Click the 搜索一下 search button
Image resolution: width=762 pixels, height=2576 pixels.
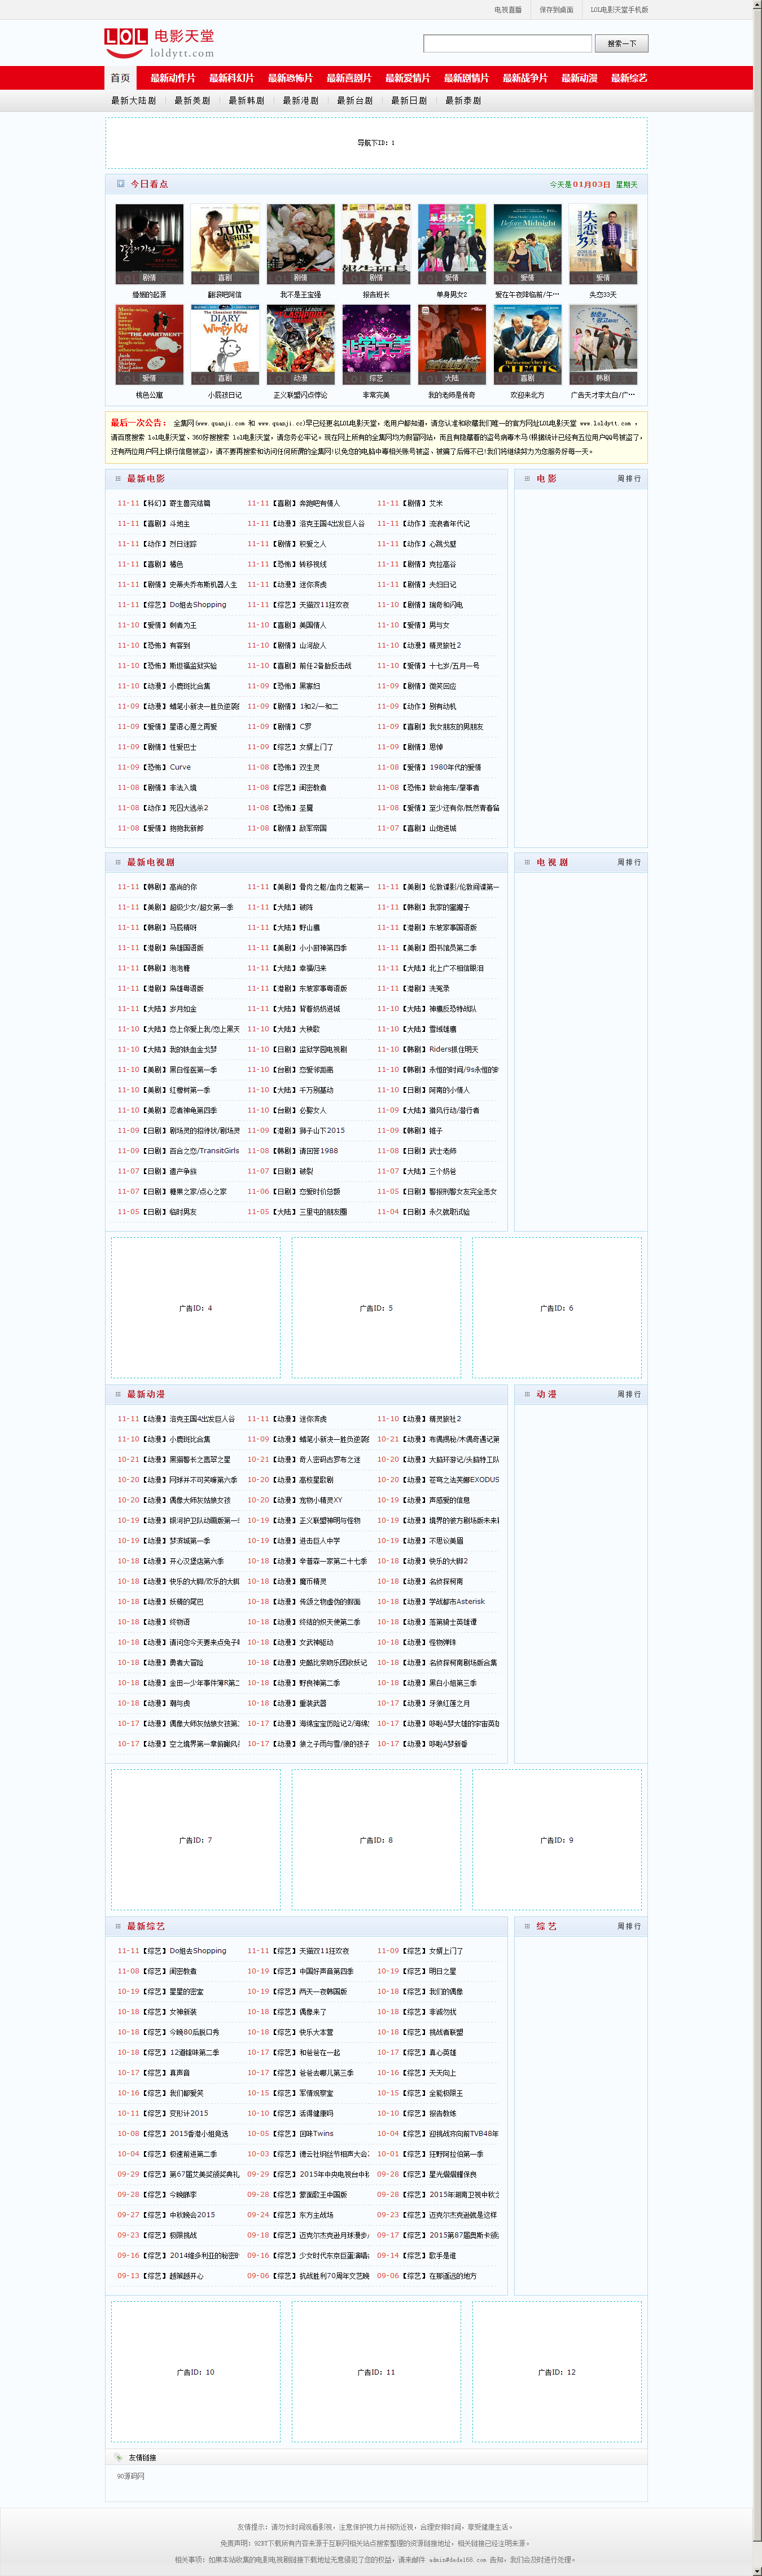(x=622, y=44)
